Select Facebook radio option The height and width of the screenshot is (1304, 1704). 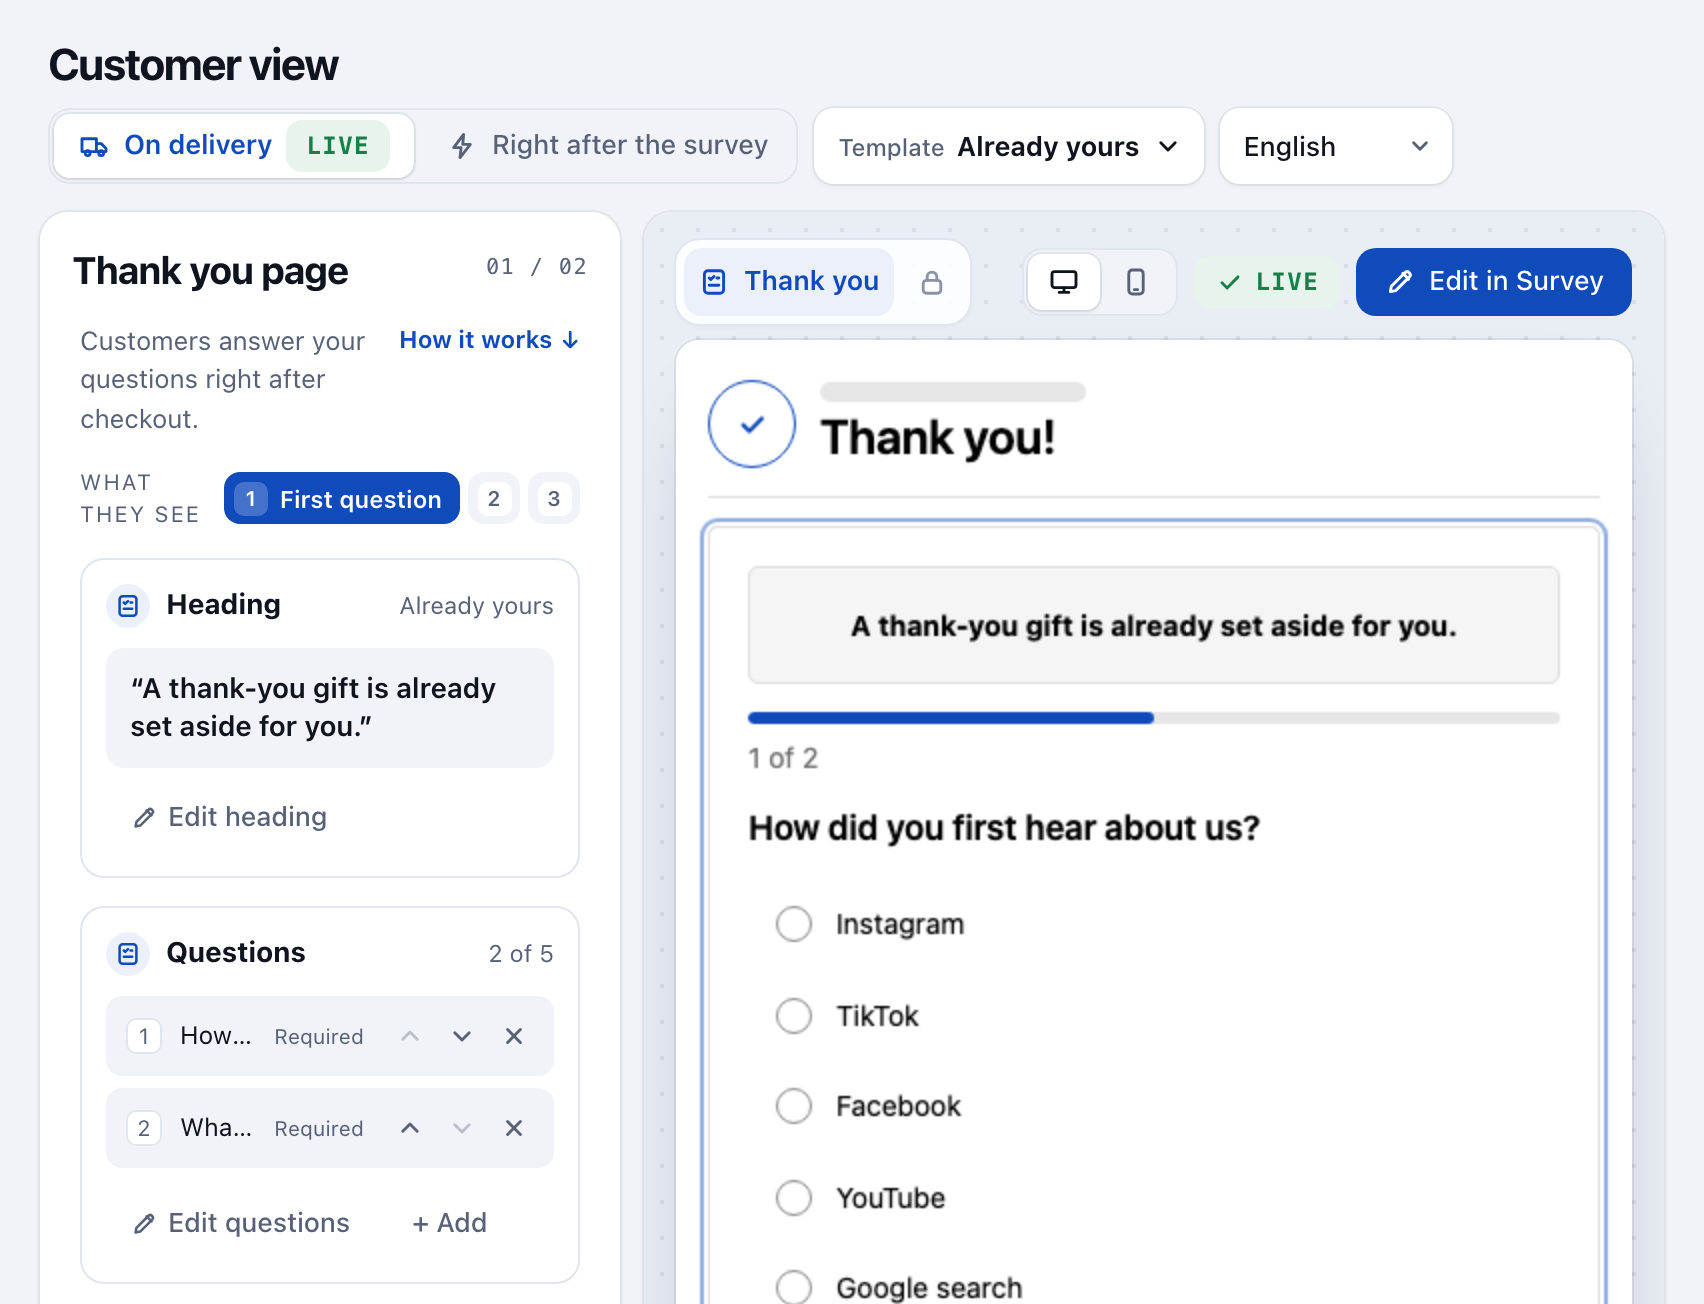pos(794,1106)
